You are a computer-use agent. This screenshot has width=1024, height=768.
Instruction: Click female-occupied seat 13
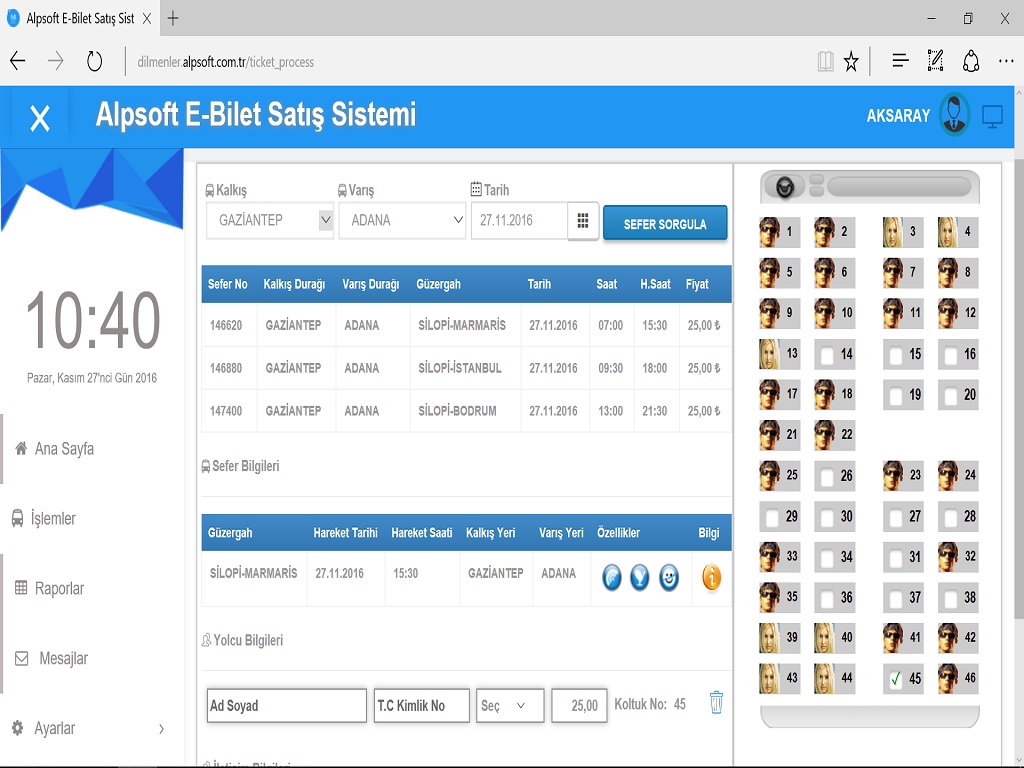tap(779, 354)
